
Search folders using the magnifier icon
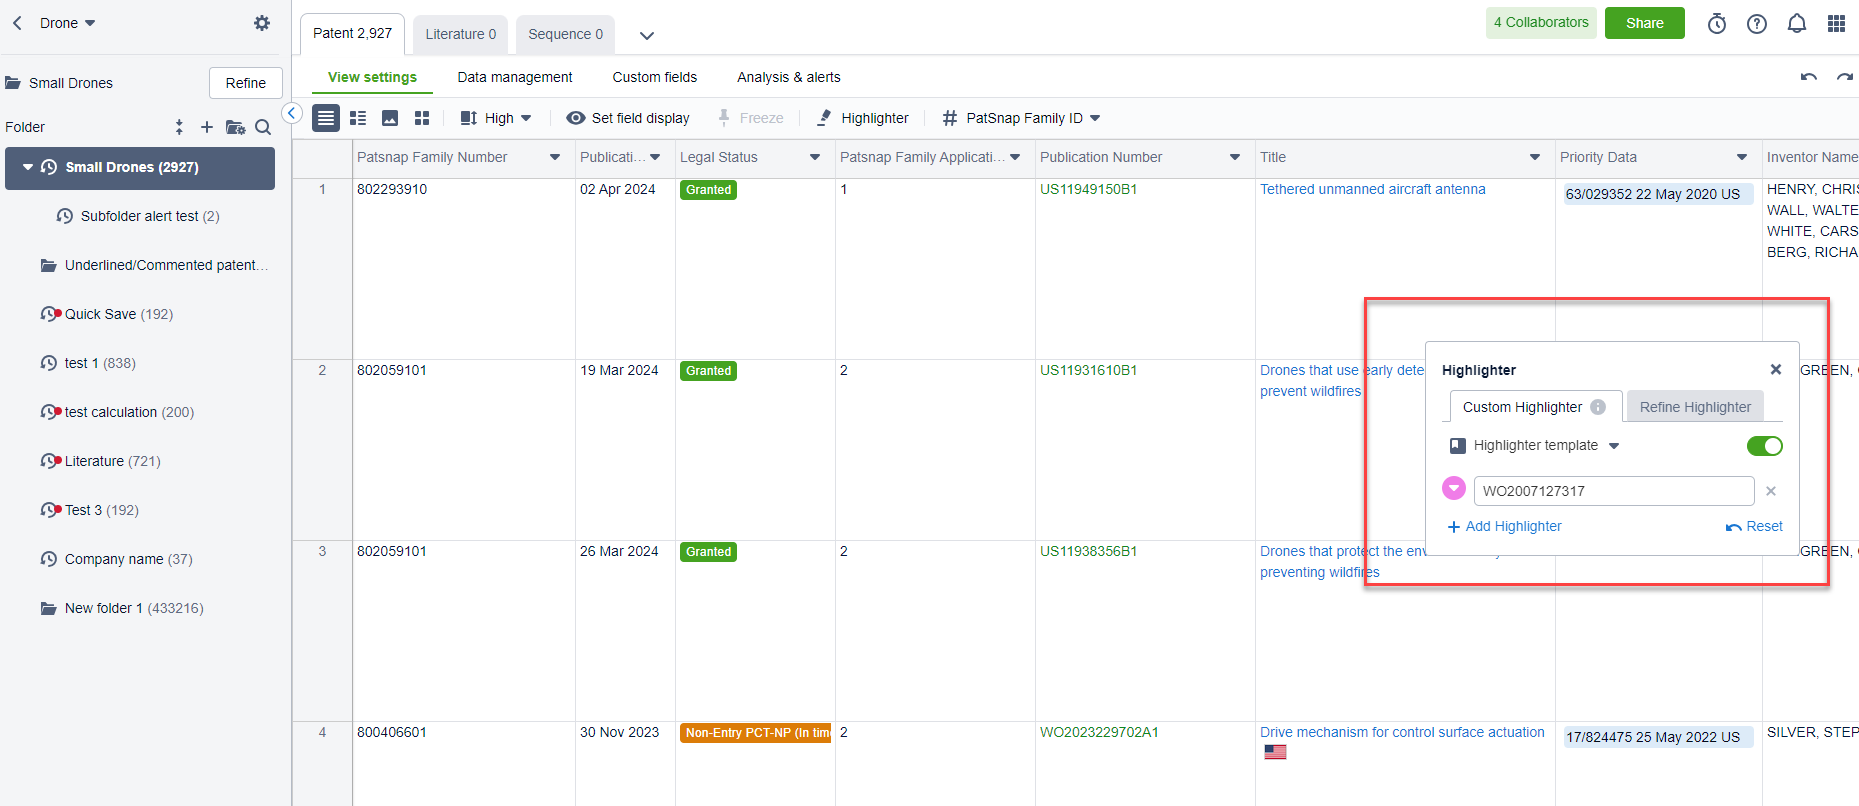click(x=263, y=127)
